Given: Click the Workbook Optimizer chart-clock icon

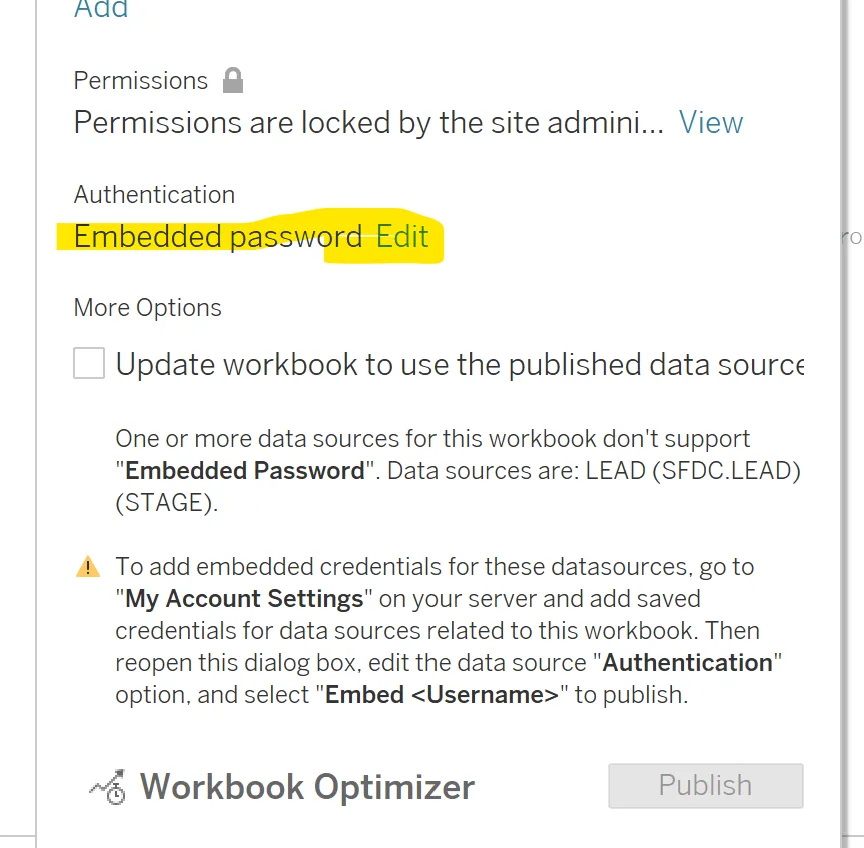Looking at the screenshot, I should 109,787.
